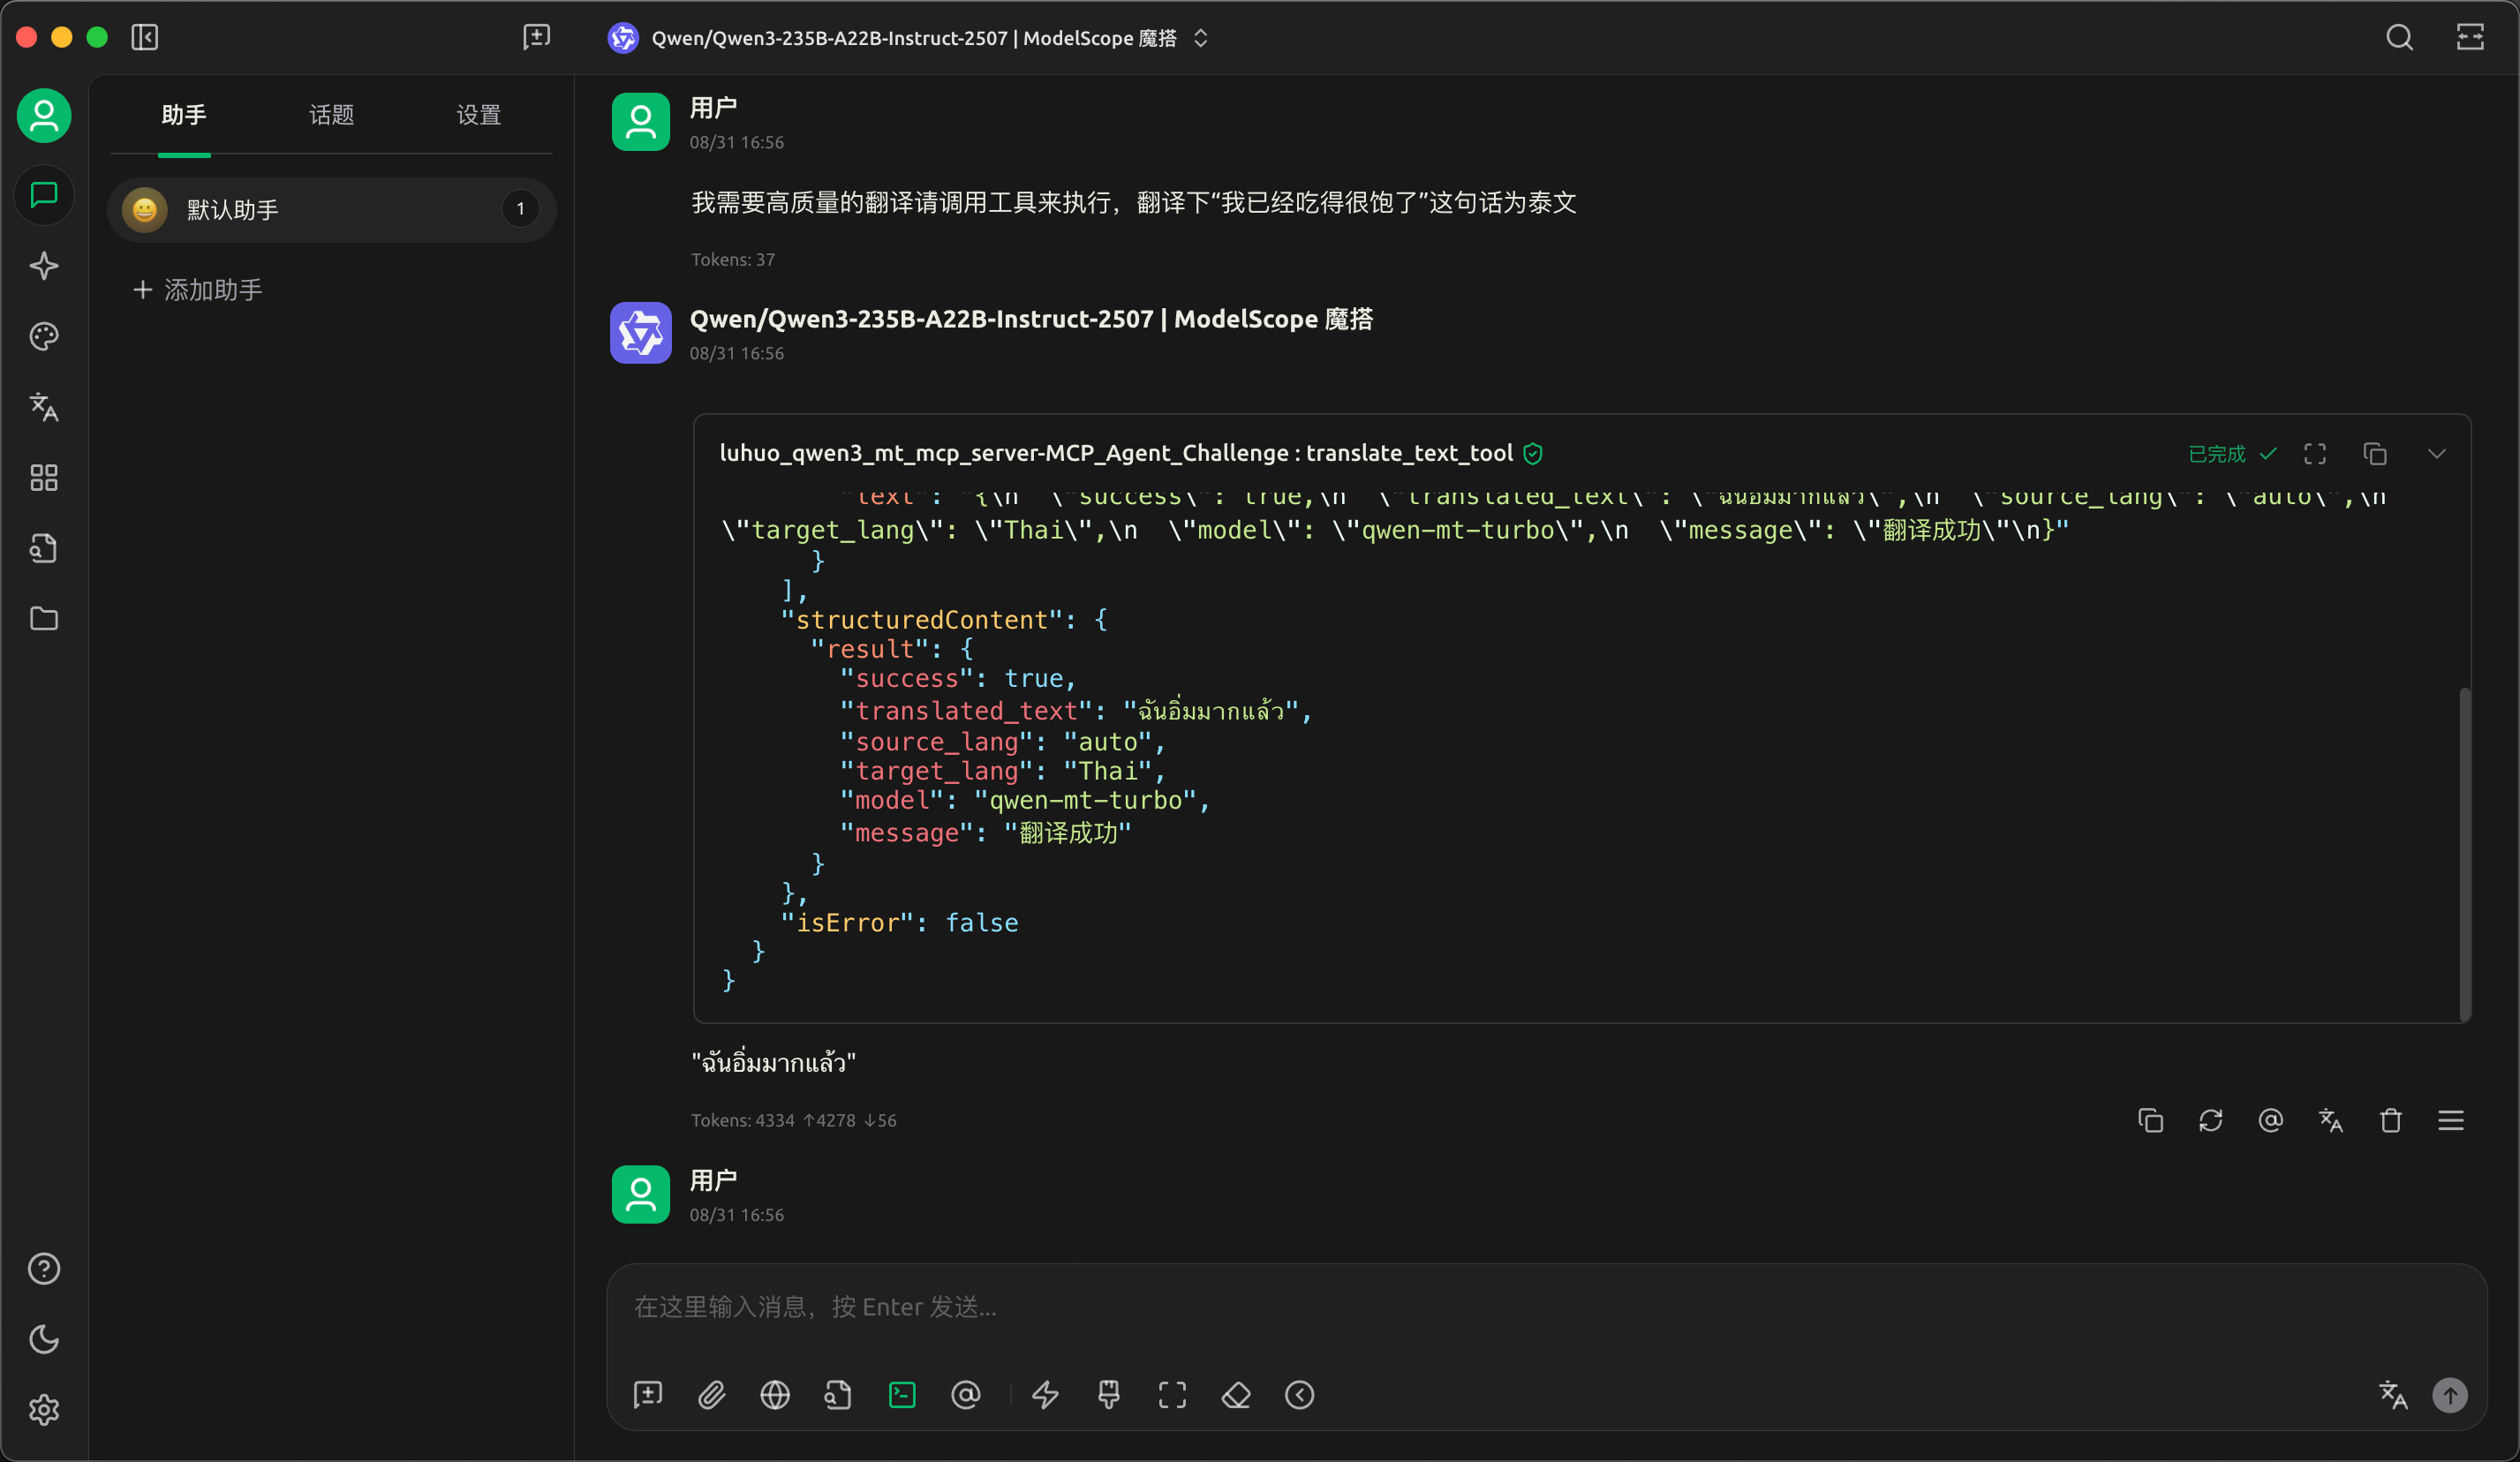Open knowledge base icon in input toolbar
2520x1462 pixels.
(x=838, y=1395)
